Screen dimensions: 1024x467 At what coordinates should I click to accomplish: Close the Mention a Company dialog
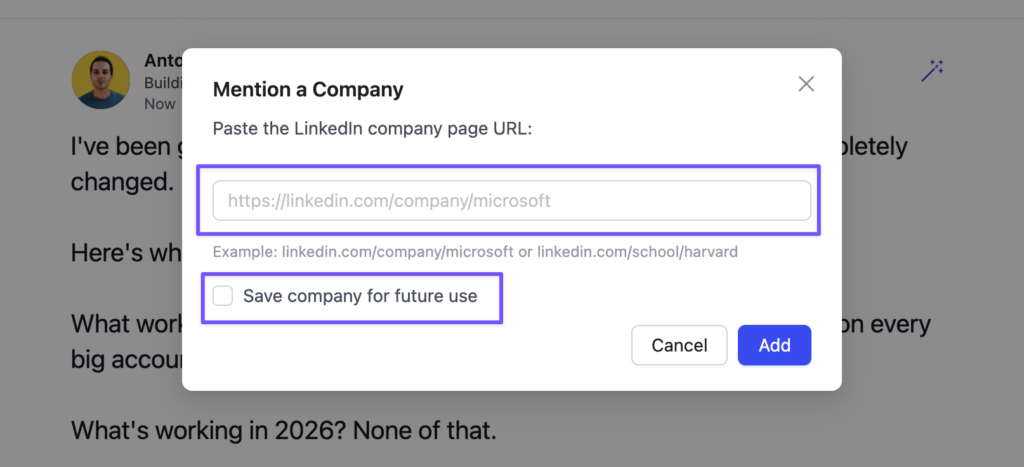pyautogui.click(x=806, y=84)
